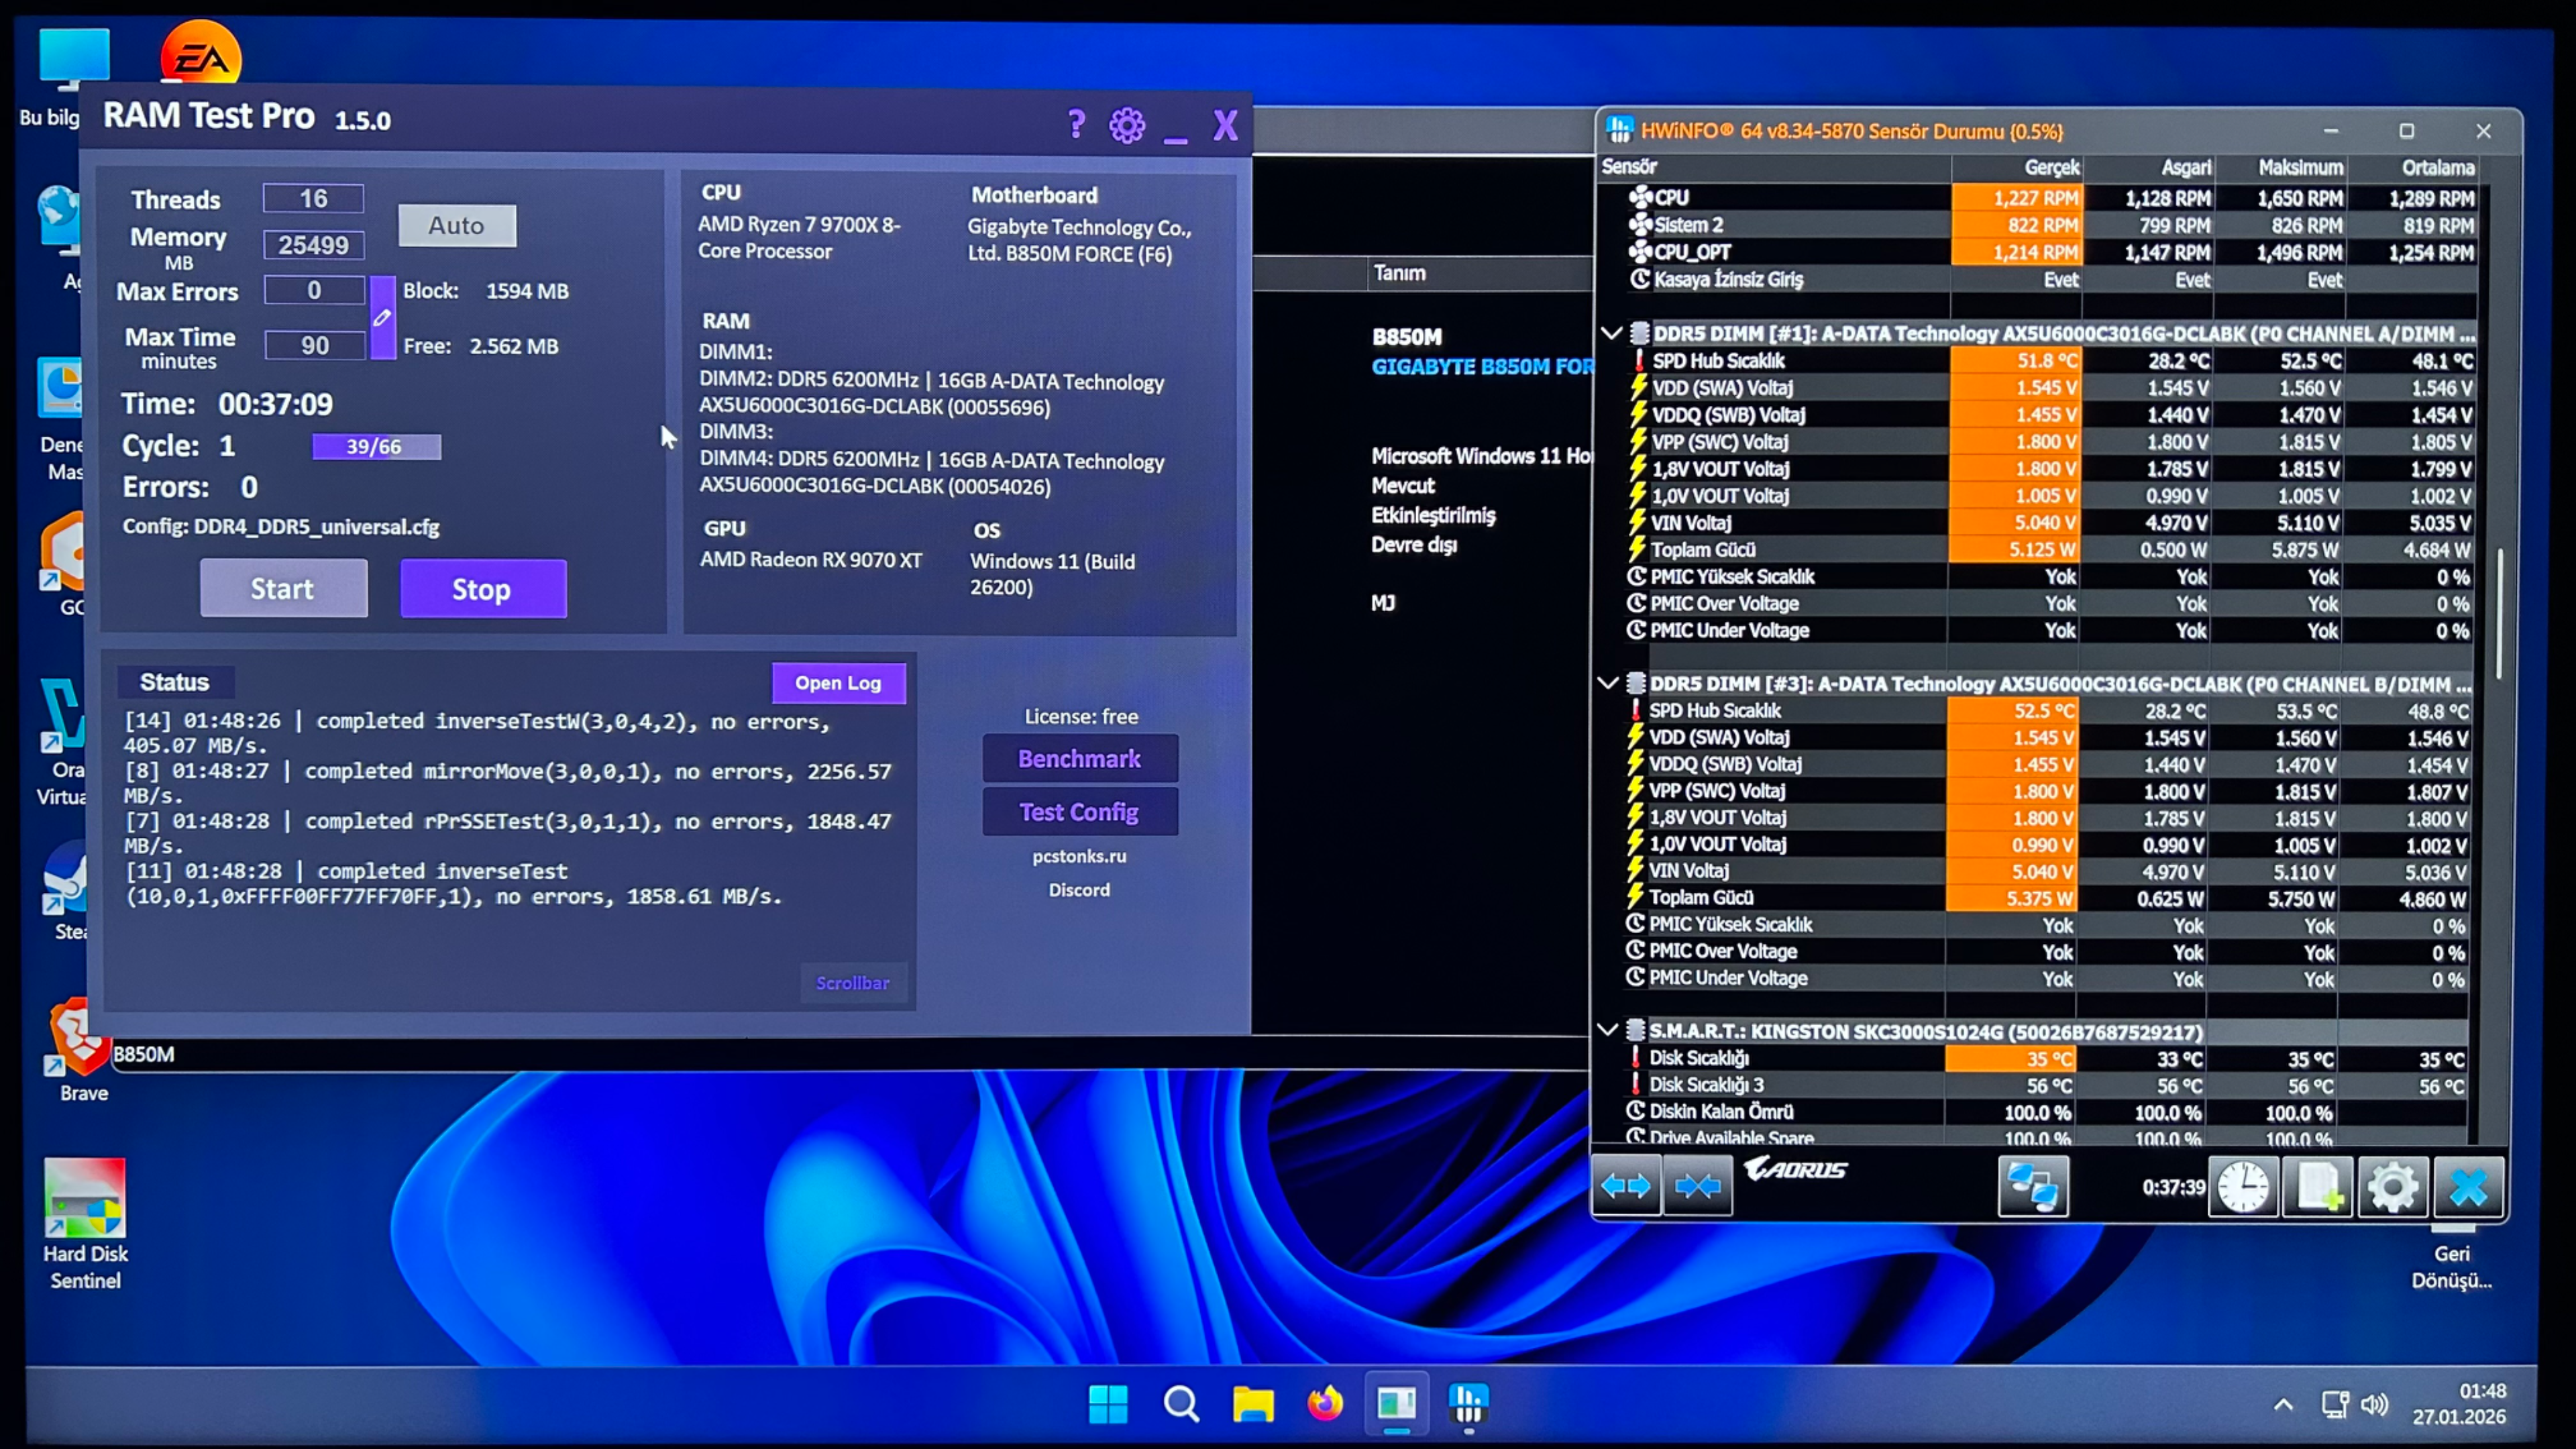Collapse the DDR5 DIMM [#3] sensor group
The image size is (2576, 1449).
[1608, 683]
